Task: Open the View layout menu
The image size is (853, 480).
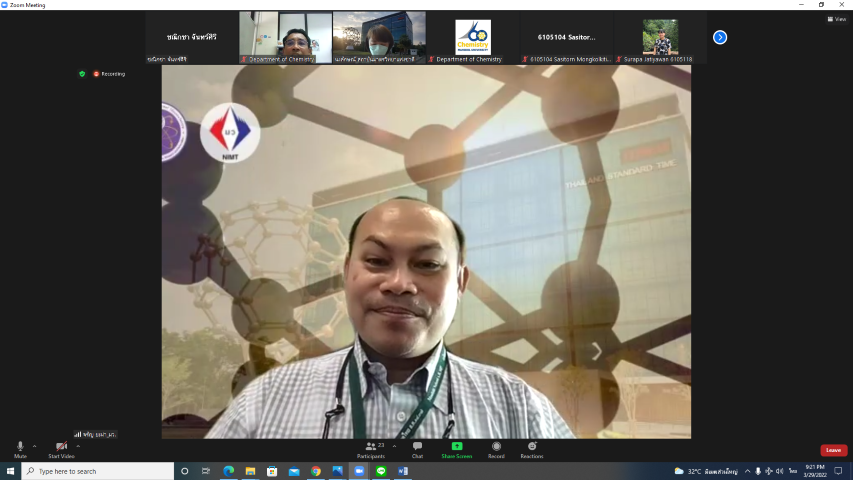Action: (836, 18)
